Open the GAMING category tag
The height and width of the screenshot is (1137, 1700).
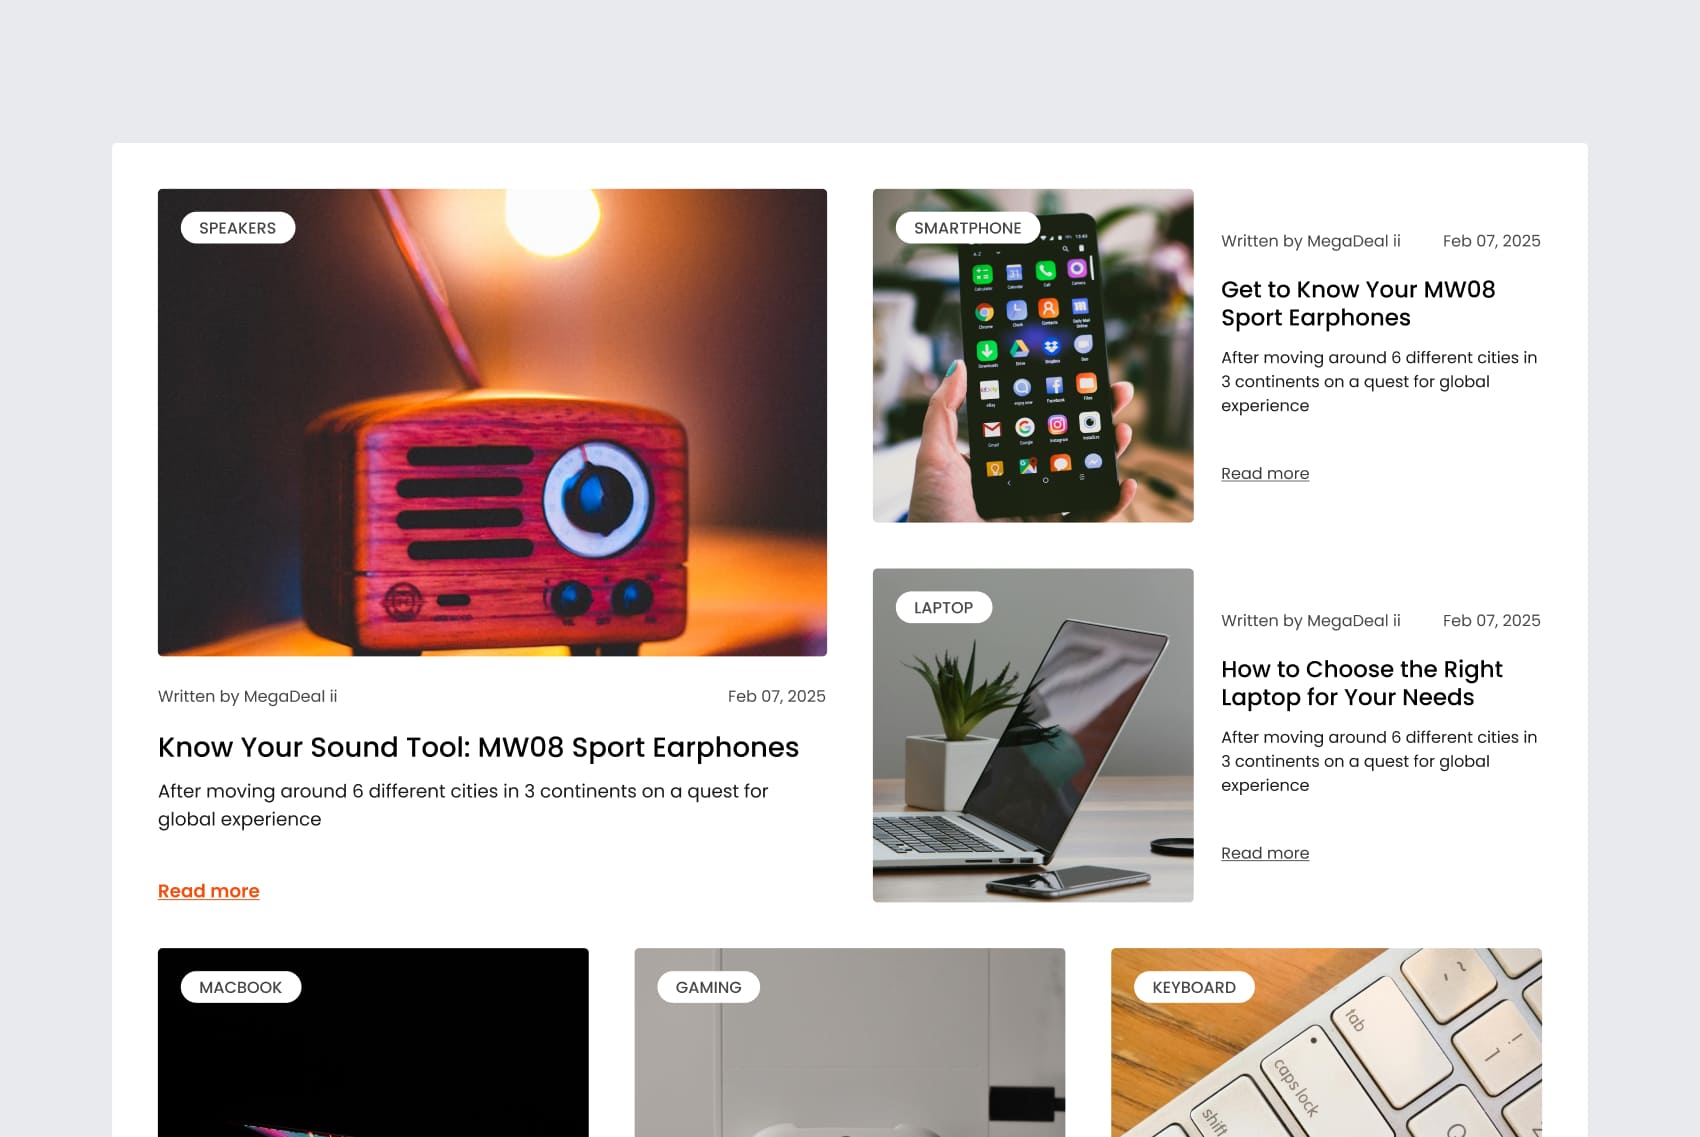point(709,987)
